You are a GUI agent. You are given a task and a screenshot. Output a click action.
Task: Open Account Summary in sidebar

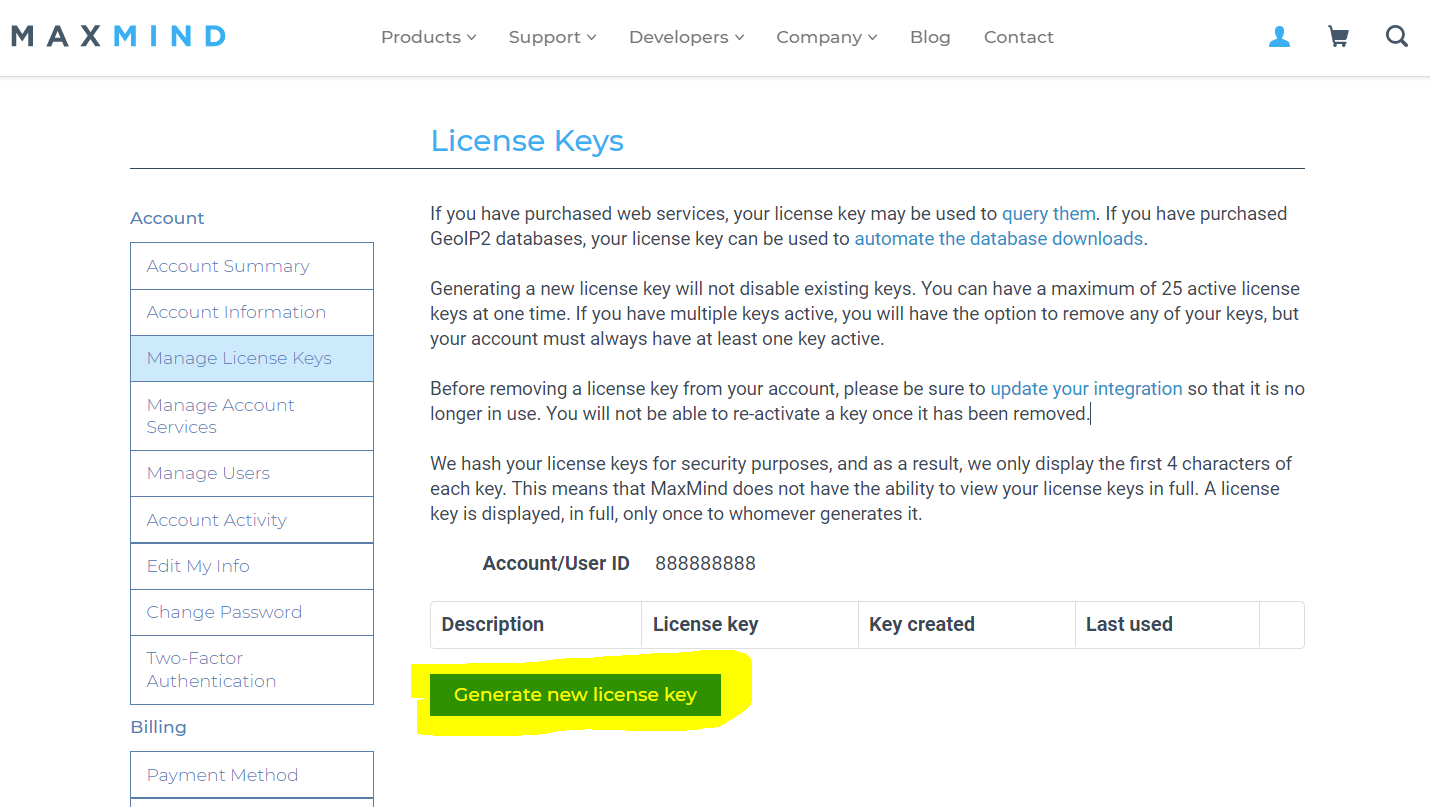252,266
